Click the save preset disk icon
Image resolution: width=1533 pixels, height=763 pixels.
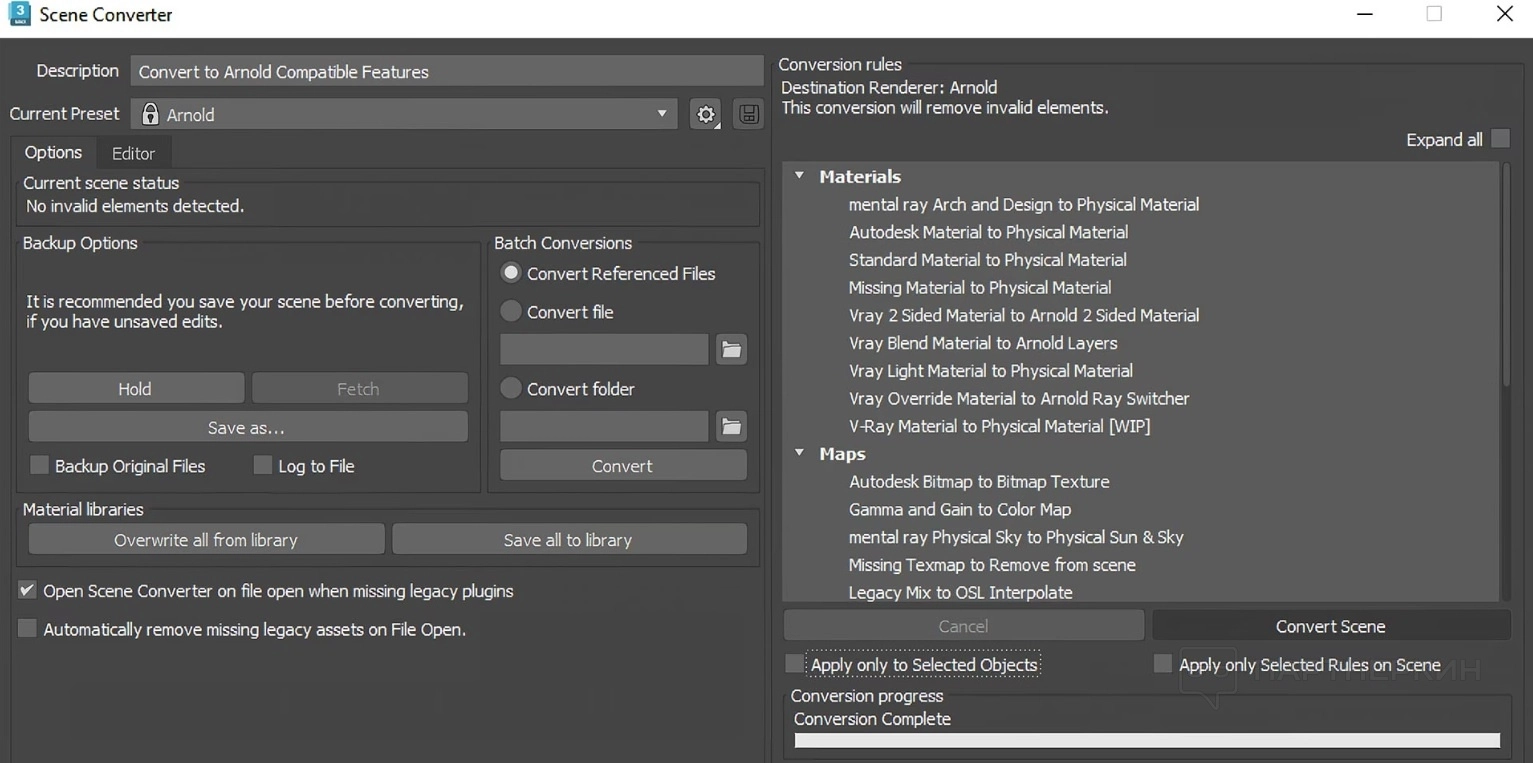tap(748, 114)
